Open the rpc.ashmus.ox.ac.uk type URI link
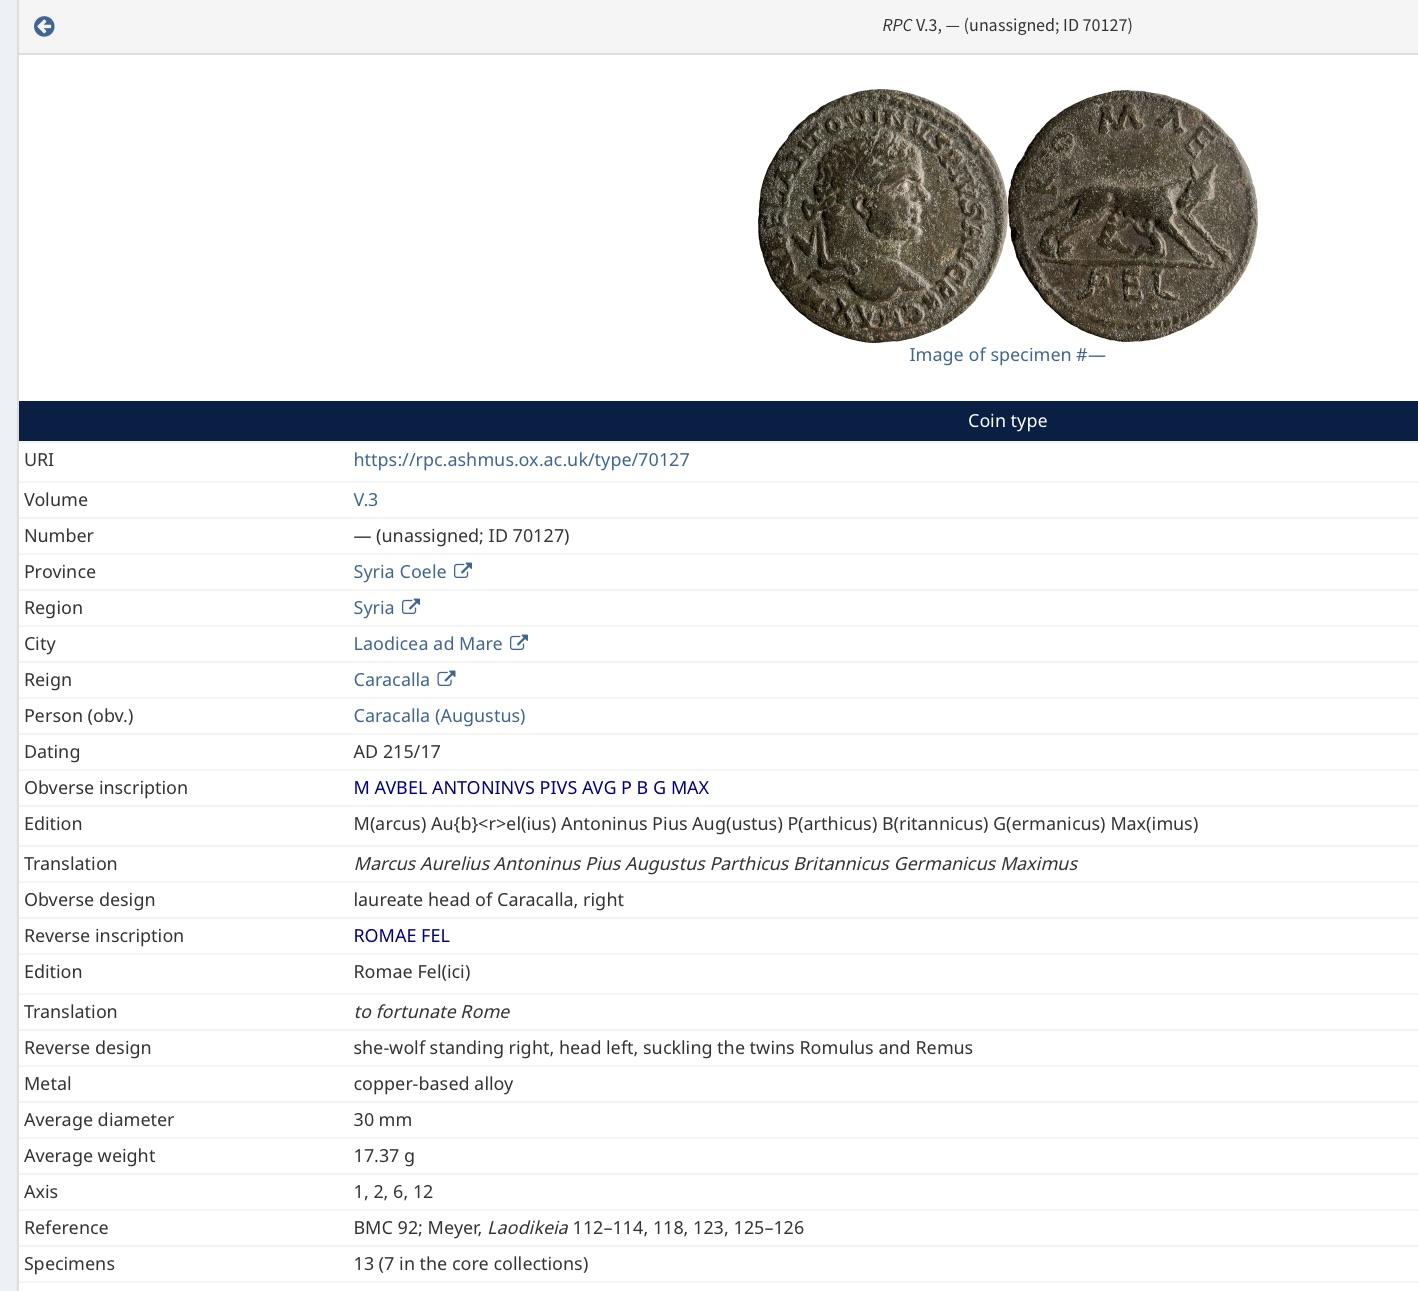 [x=521, y=460]
